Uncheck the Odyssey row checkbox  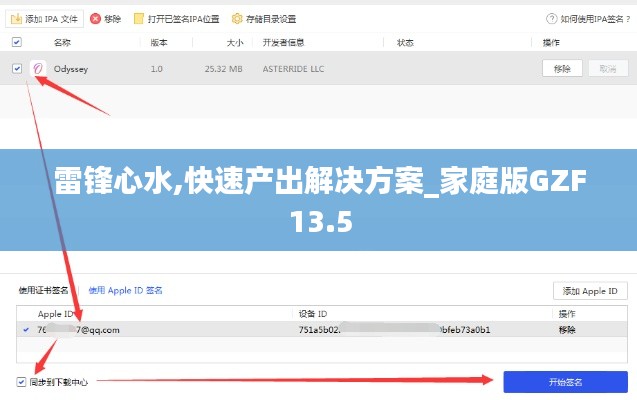pos(17,68)
